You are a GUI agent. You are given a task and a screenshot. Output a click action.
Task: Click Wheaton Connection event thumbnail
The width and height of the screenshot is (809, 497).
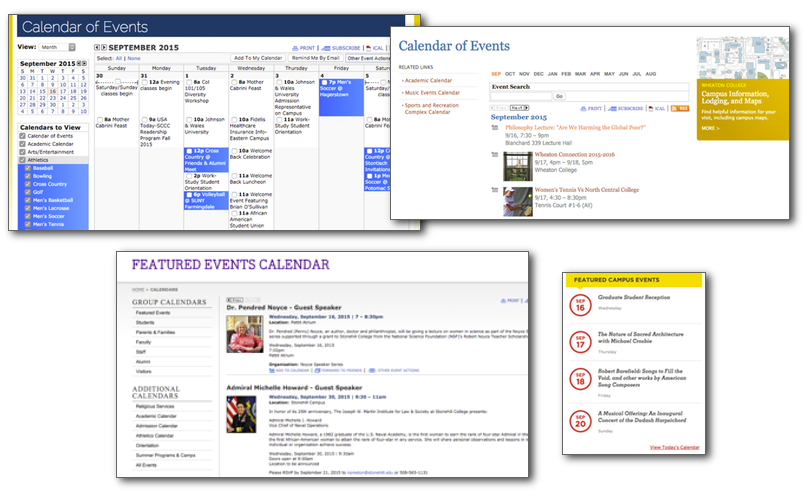(517, 166)
